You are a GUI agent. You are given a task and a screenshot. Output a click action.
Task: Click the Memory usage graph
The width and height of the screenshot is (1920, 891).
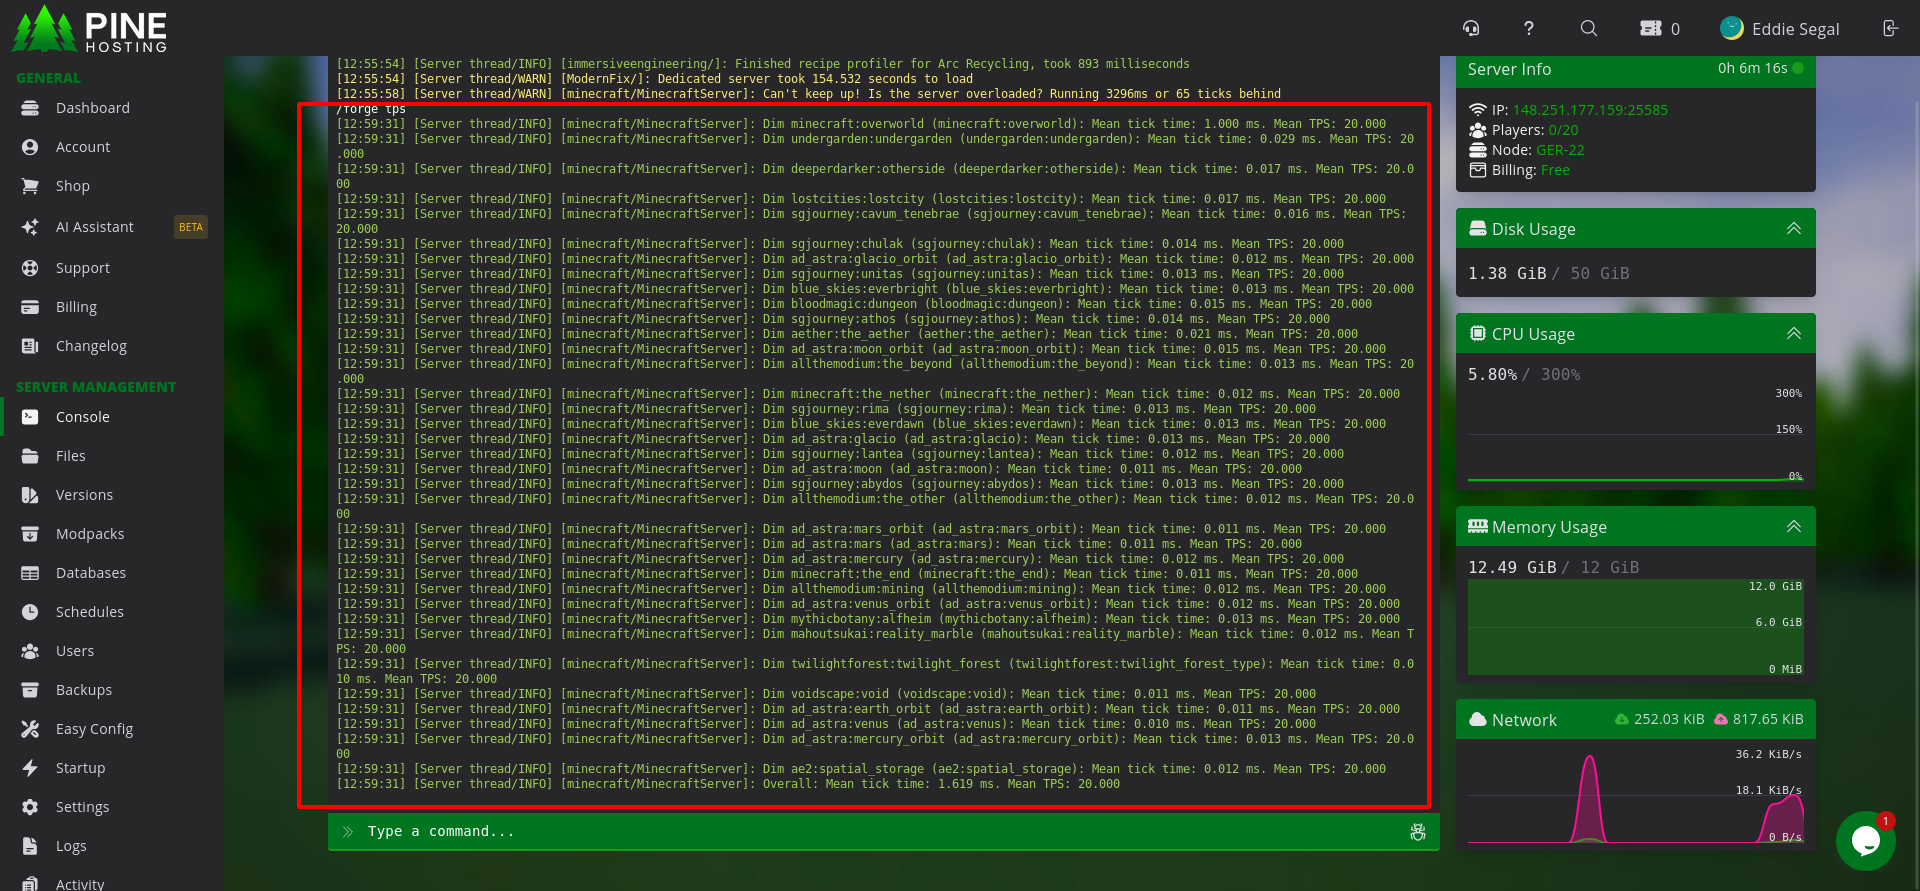(1636, 627)
